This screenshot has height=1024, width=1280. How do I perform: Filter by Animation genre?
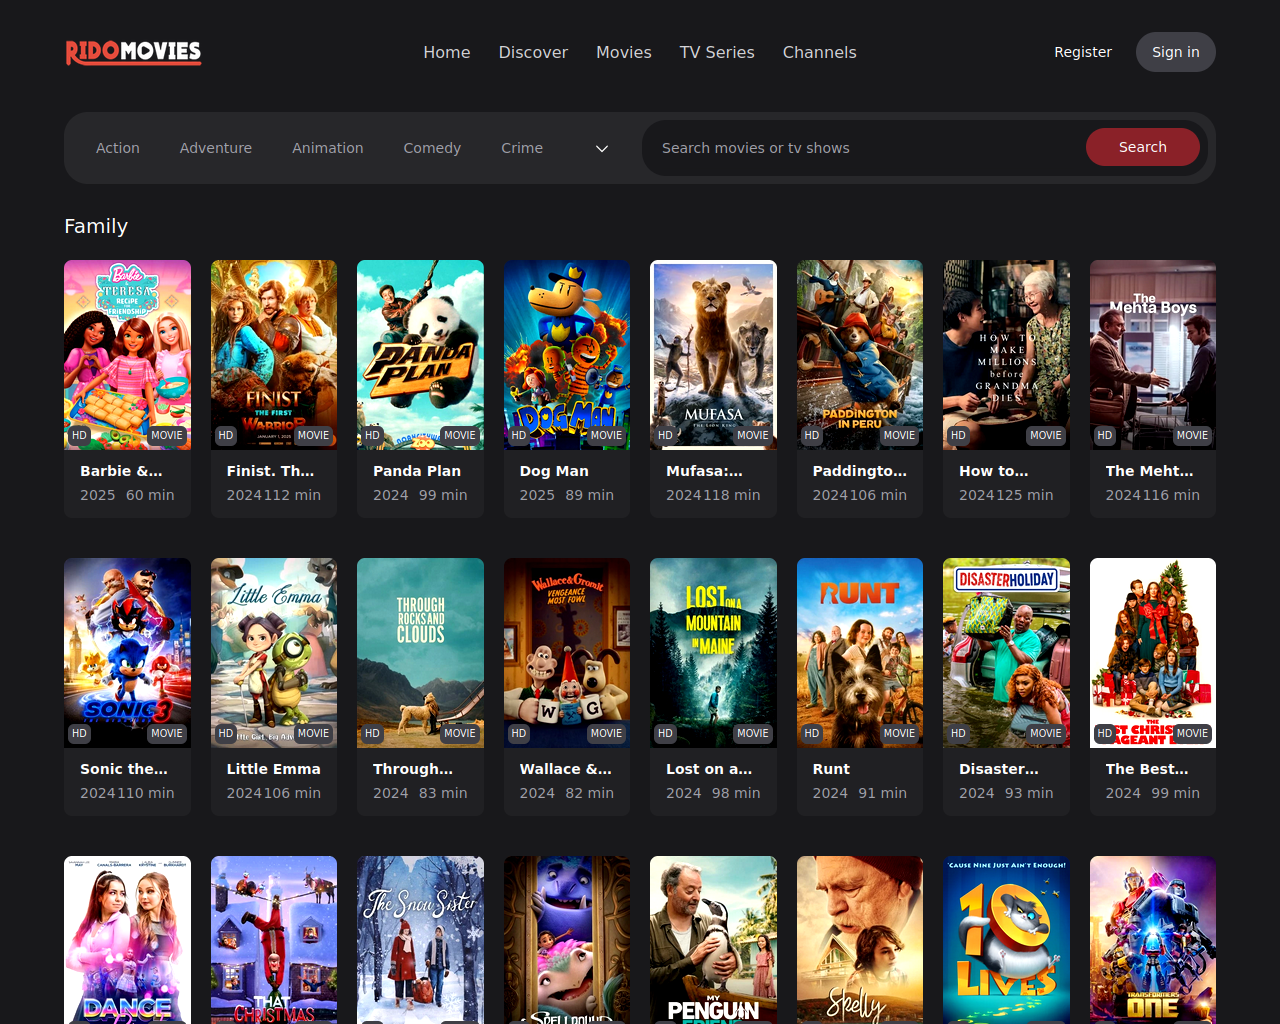(x=328, y=148)
